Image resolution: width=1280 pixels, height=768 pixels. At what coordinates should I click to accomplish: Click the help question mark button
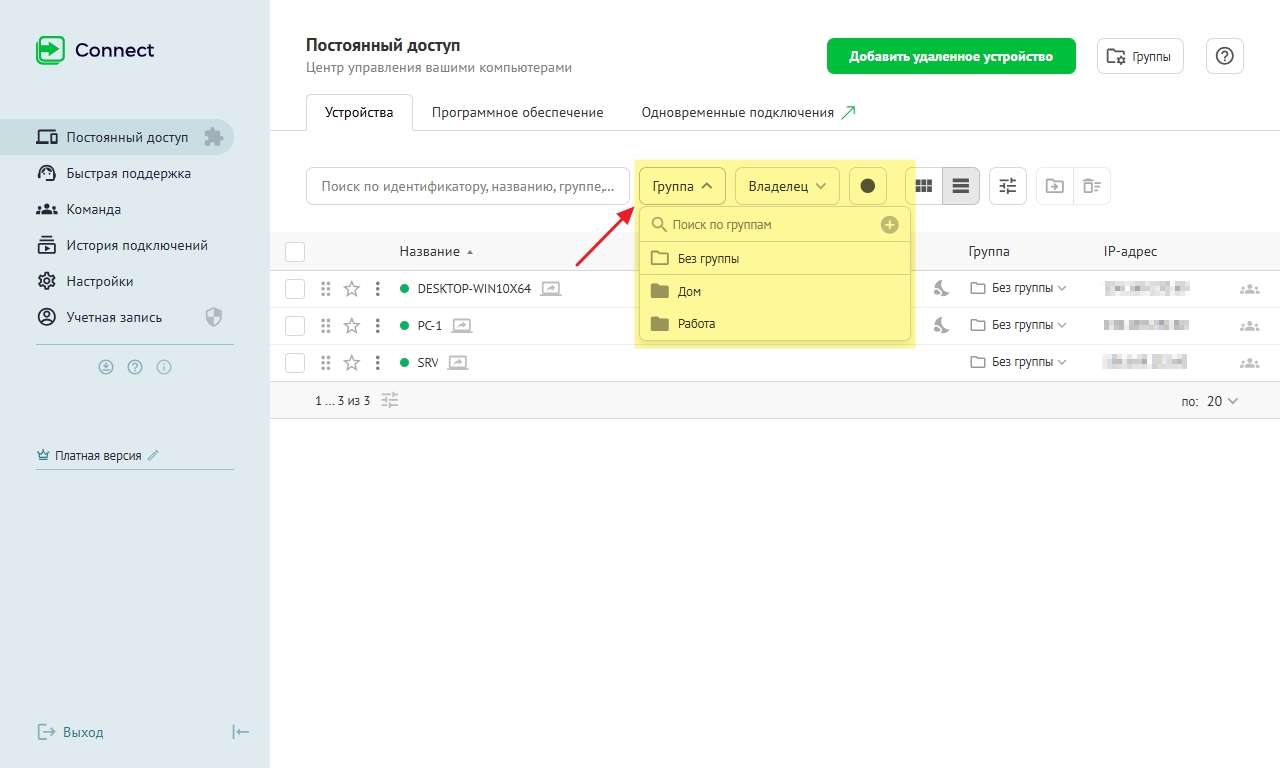pos(1224,57)
